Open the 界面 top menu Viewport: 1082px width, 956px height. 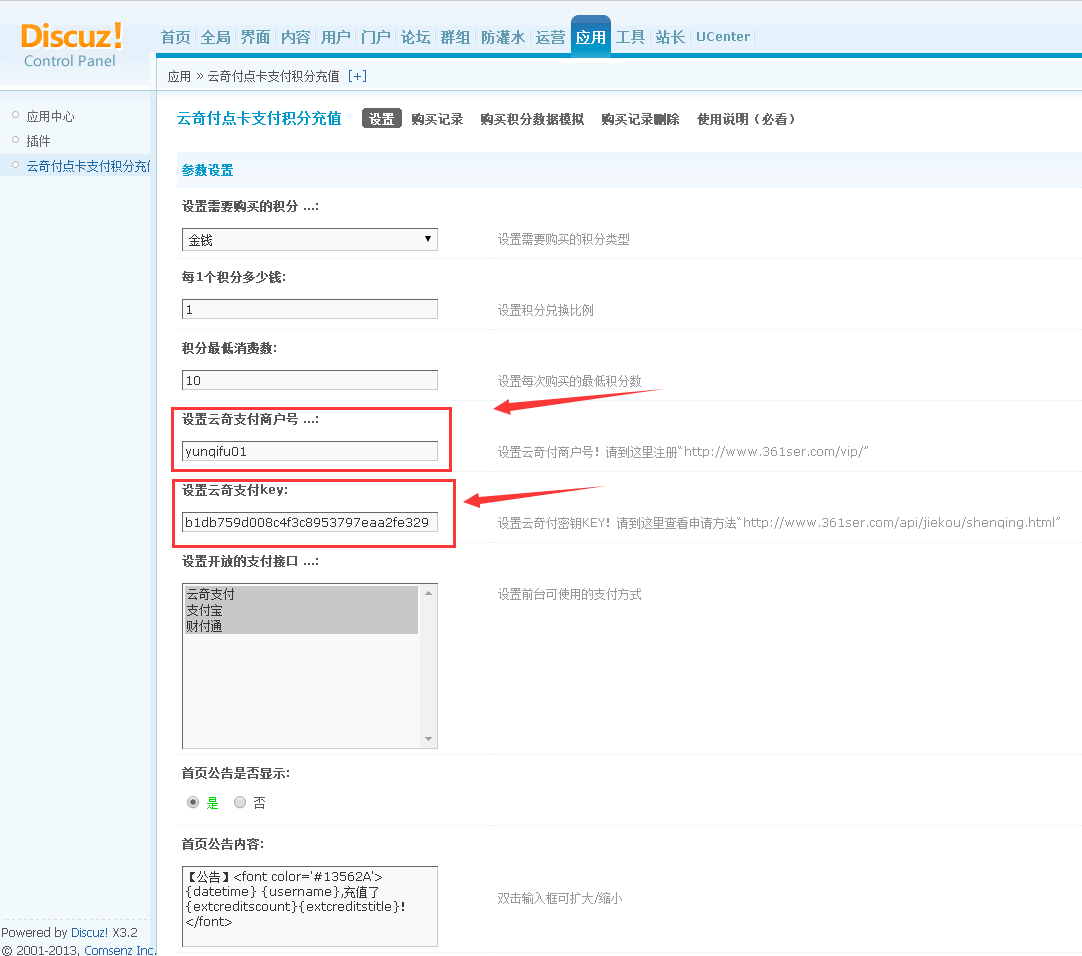point(255,37)
